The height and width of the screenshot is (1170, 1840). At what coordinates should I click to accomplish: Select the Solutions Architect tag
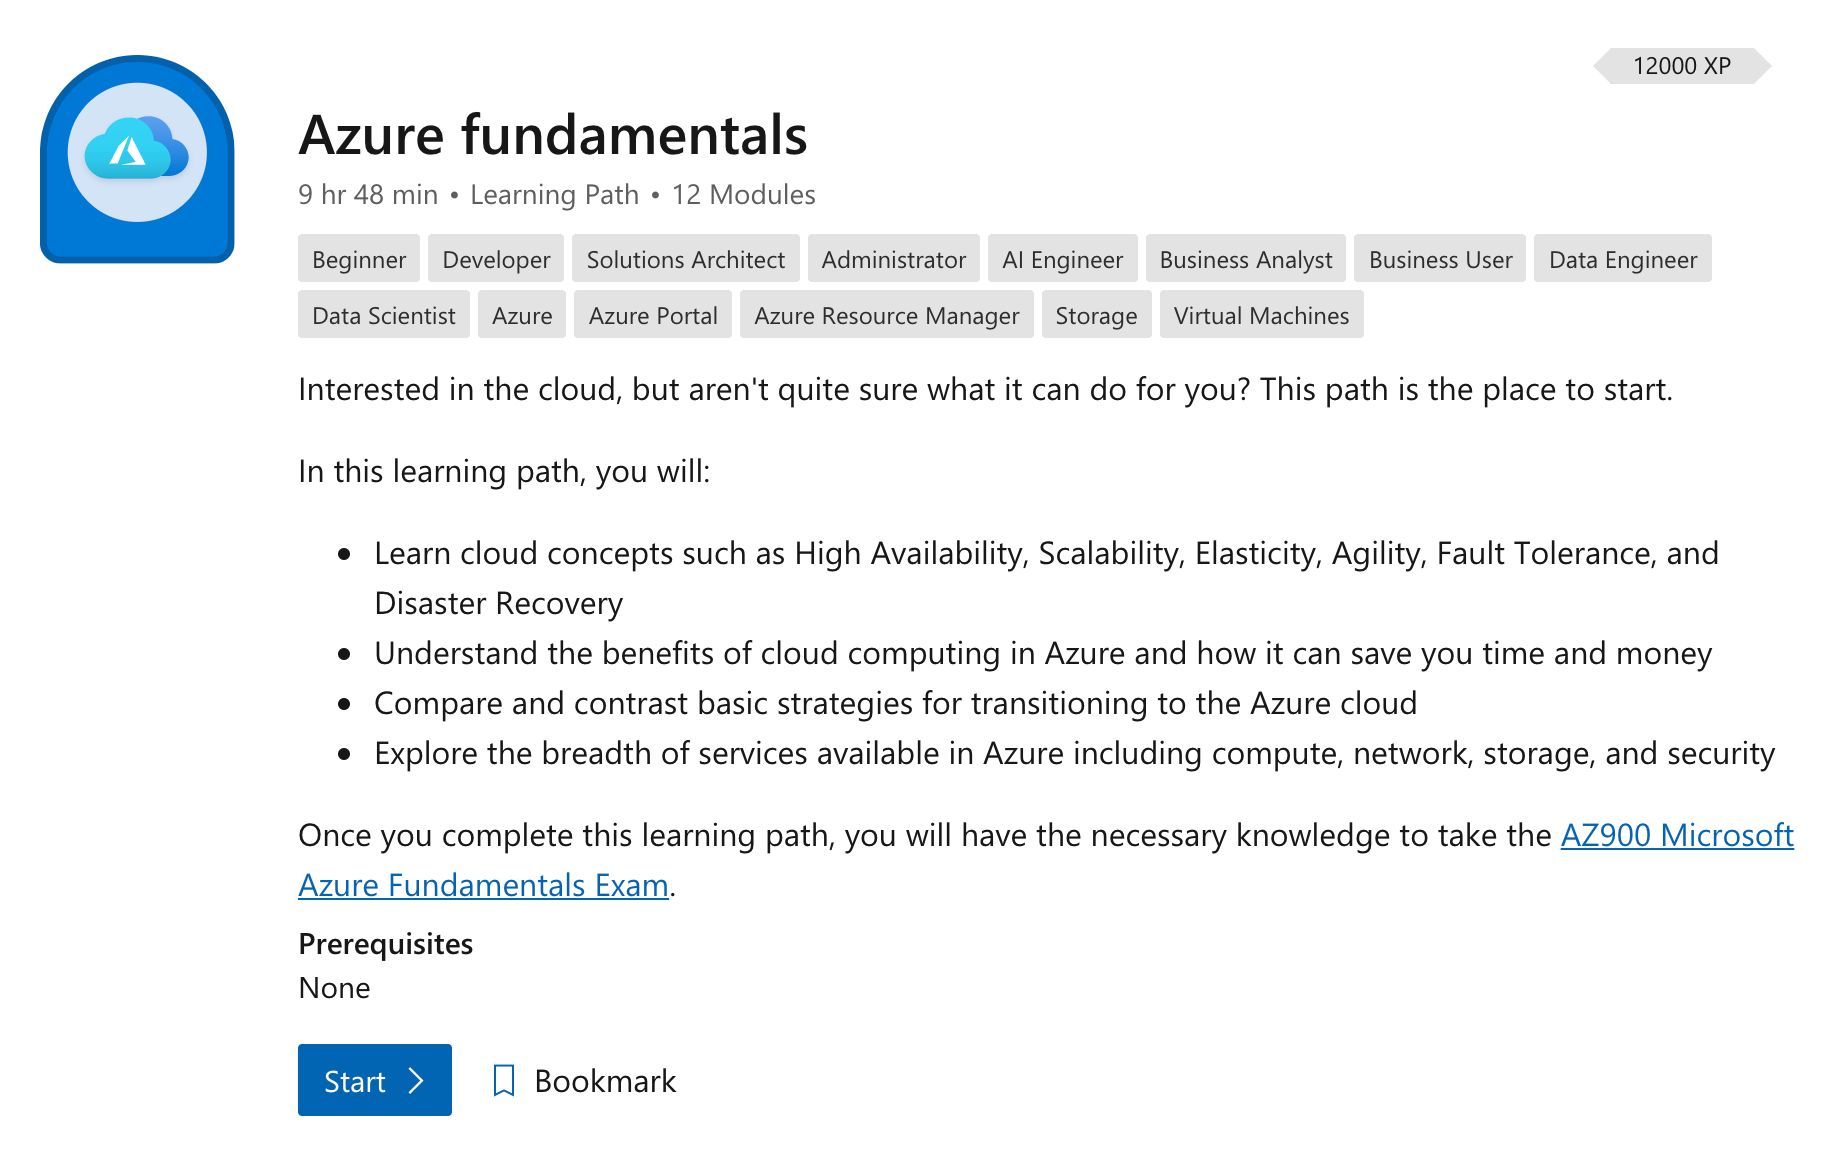pos(685,259)
